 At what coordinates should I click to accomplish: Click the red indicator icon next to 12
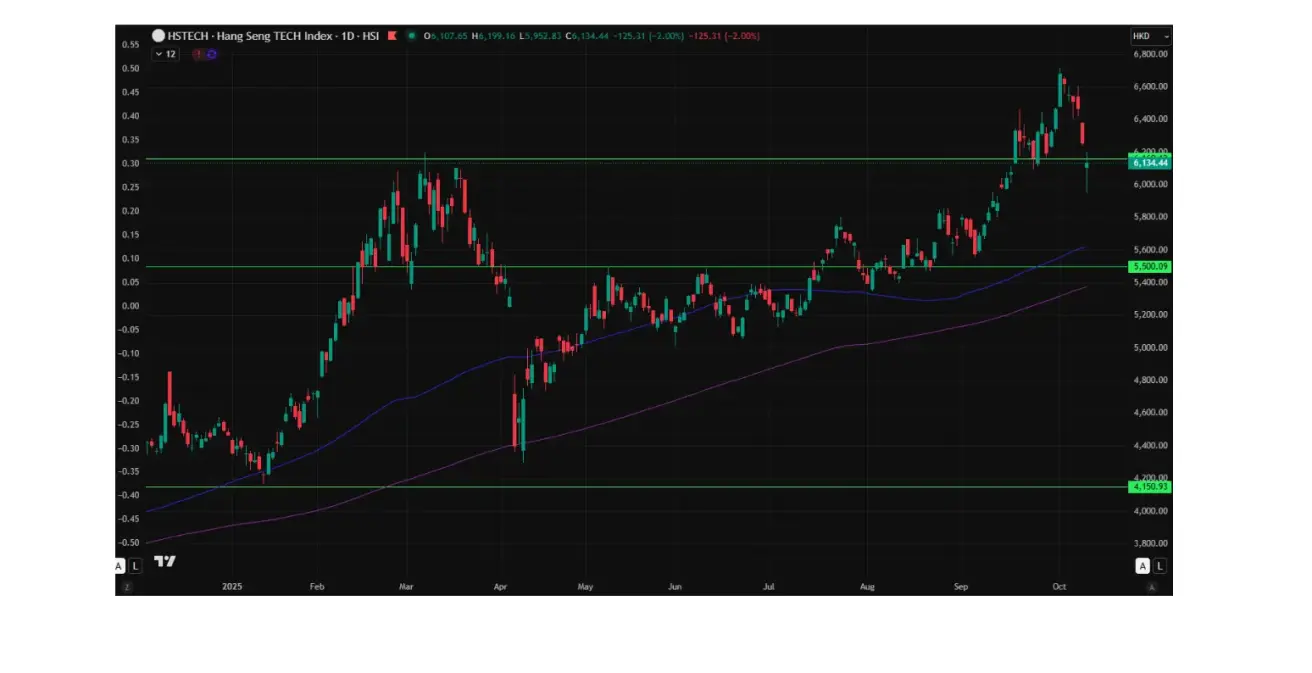click(199, 54)
